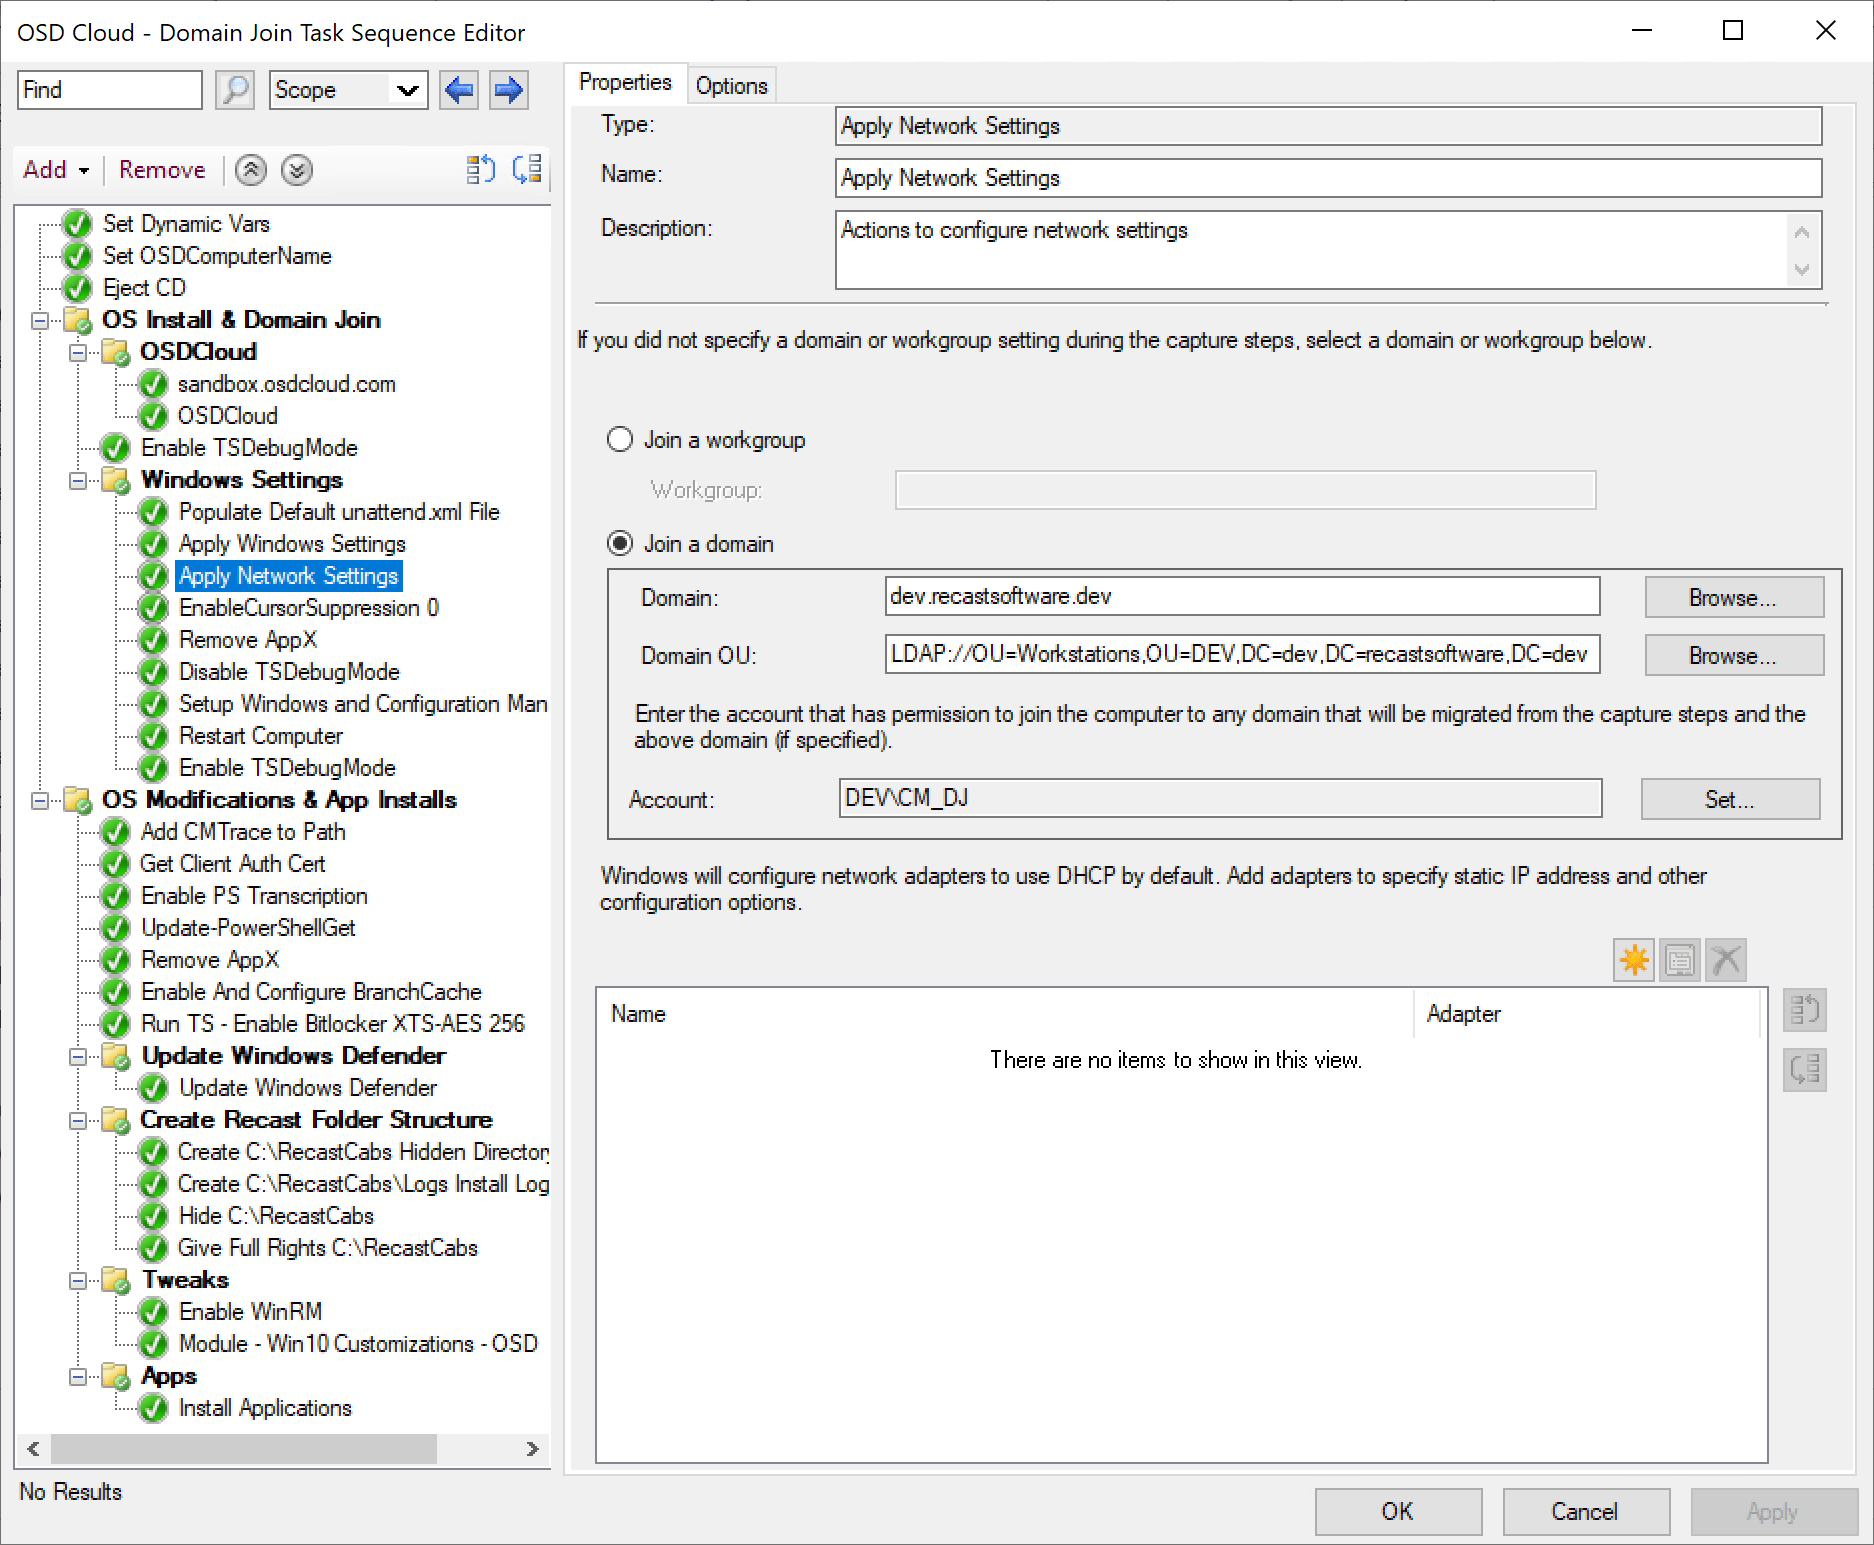Screen dimensions: 1874x1545
Task: Open the Add dropdown menu
Action: pyautogui.click(x=56, y=170)
